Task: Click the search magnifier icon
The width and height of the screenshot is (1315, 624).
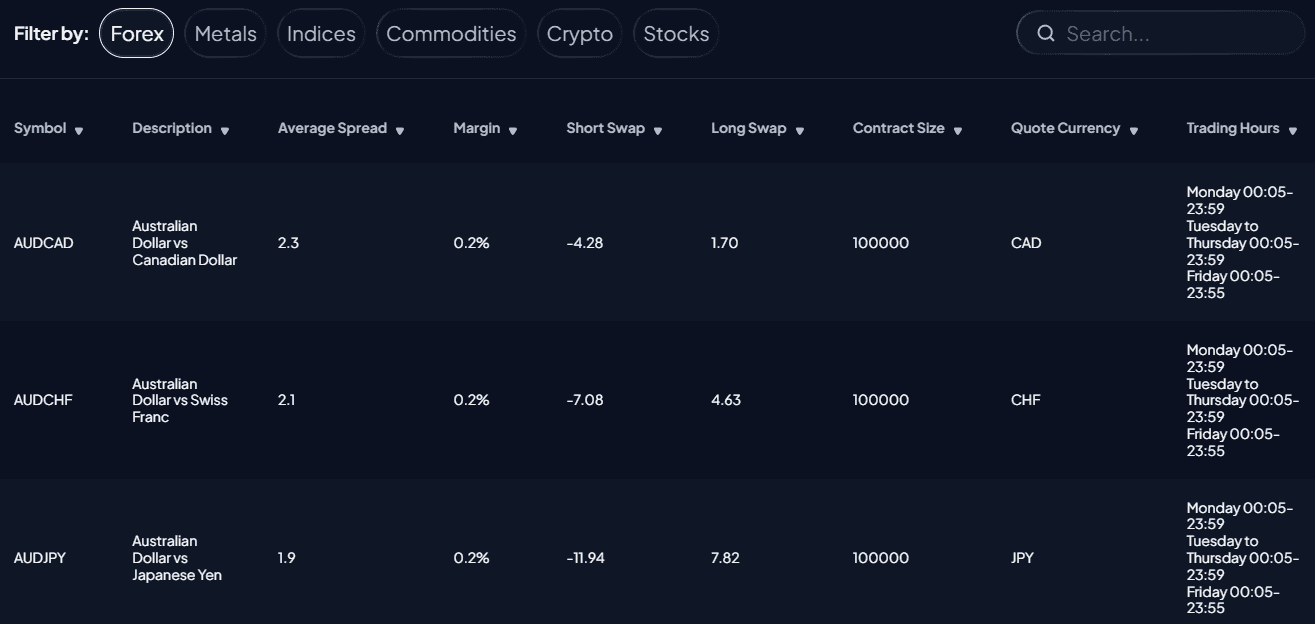Action: click(1046, 33)
